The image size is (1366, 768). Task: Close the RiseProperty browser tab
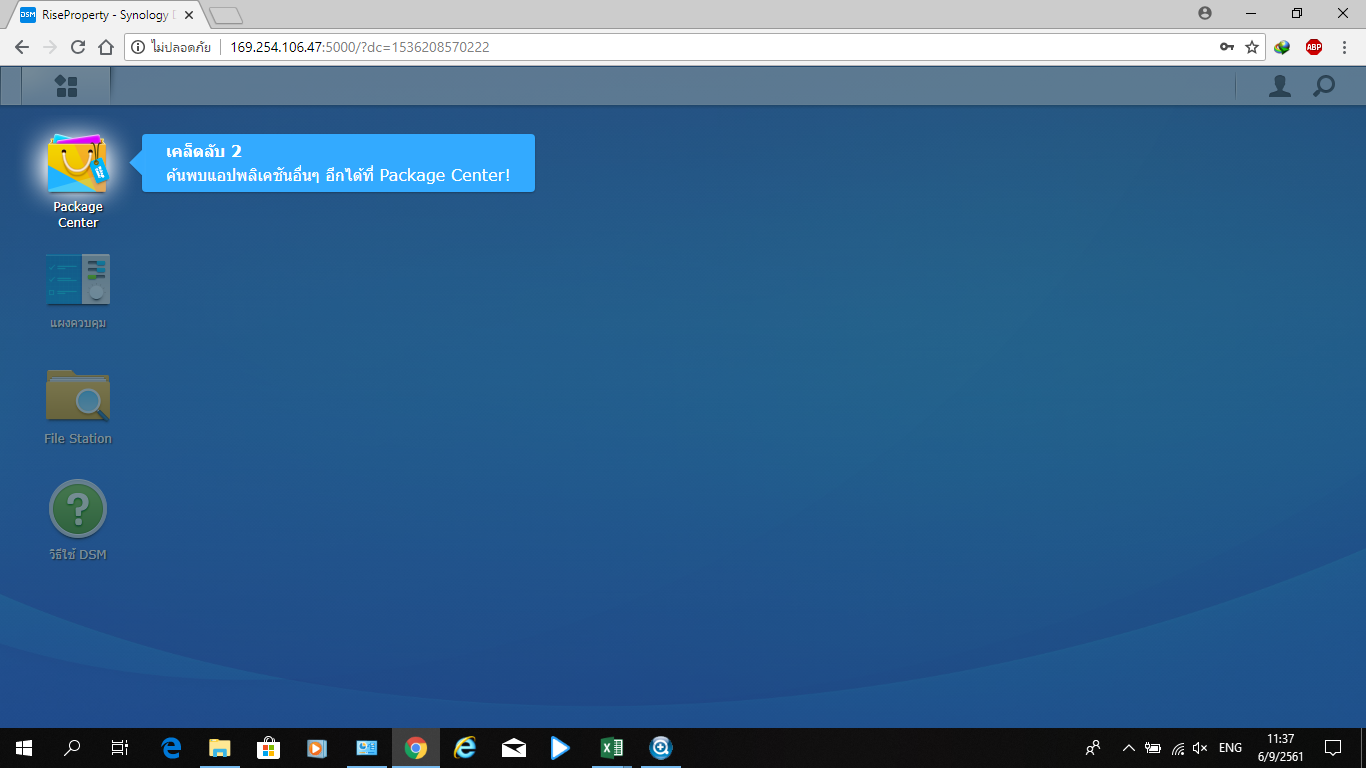click(x=189, y=15)
